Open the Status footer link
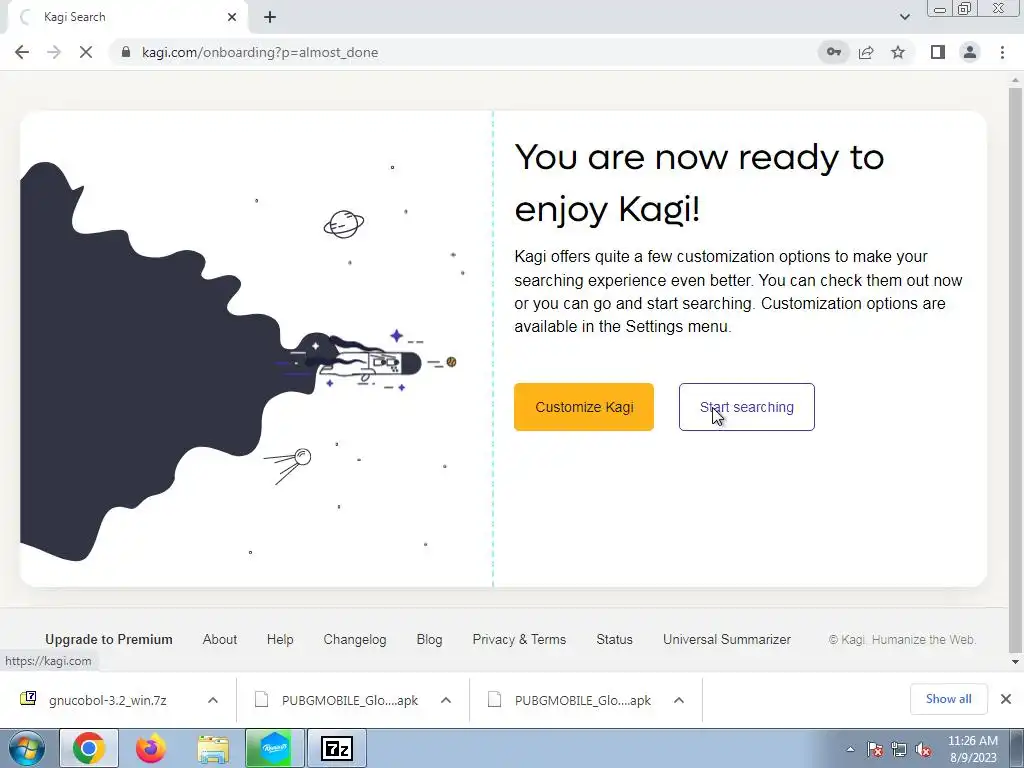Screen dimensions: 1024x768 (615, 639)
